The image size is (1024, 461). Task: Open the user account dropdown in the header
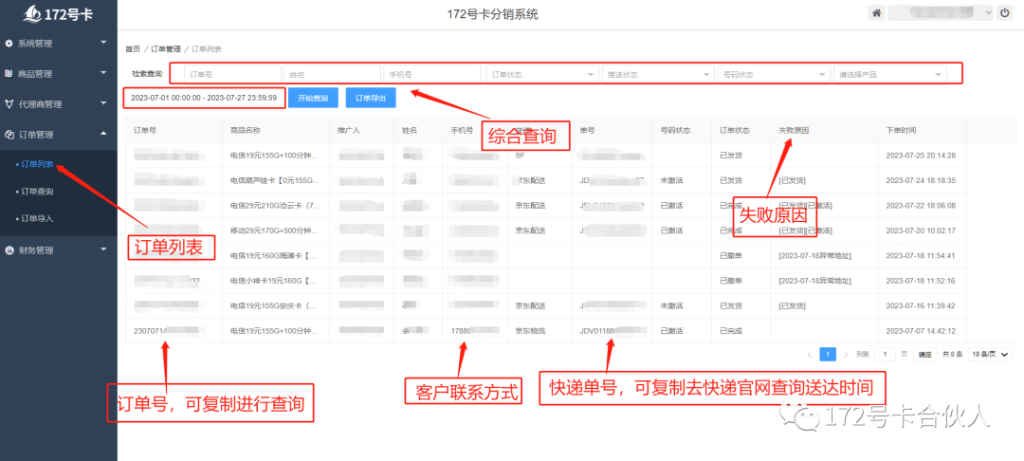click(940, 12)
